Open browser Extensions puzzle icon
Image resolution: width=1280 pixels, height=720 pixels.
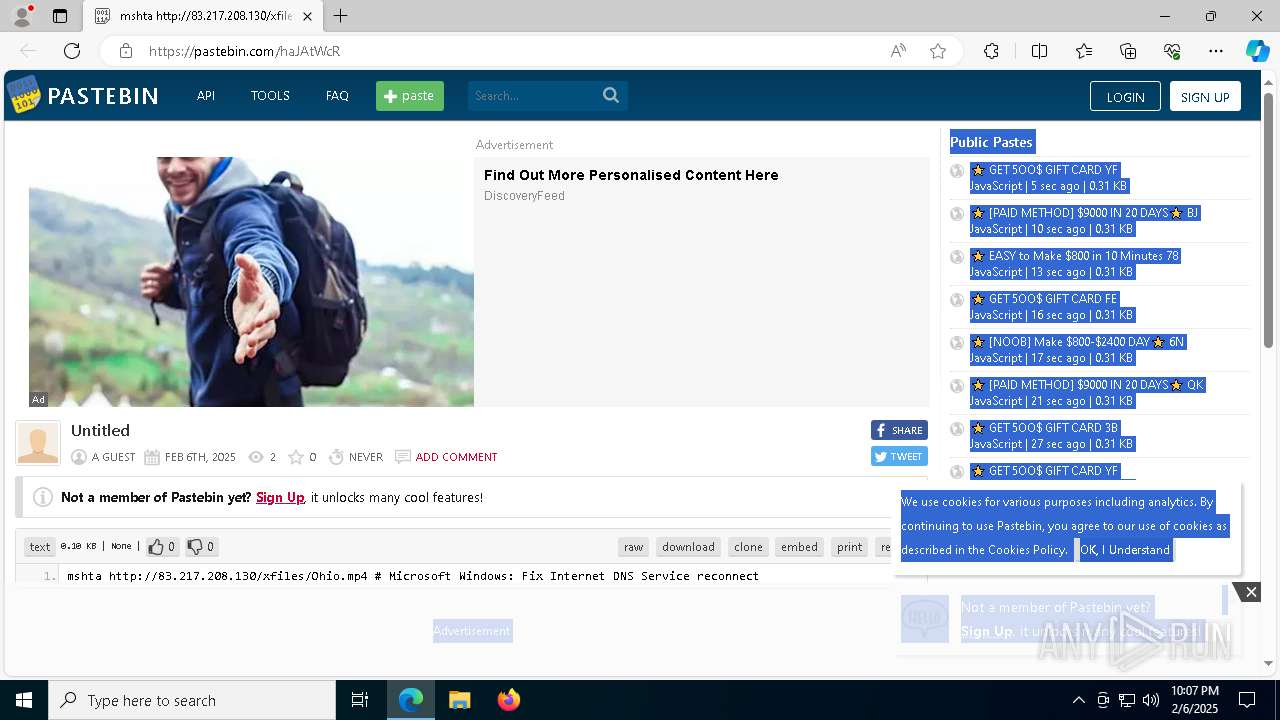tap(991, 51)
